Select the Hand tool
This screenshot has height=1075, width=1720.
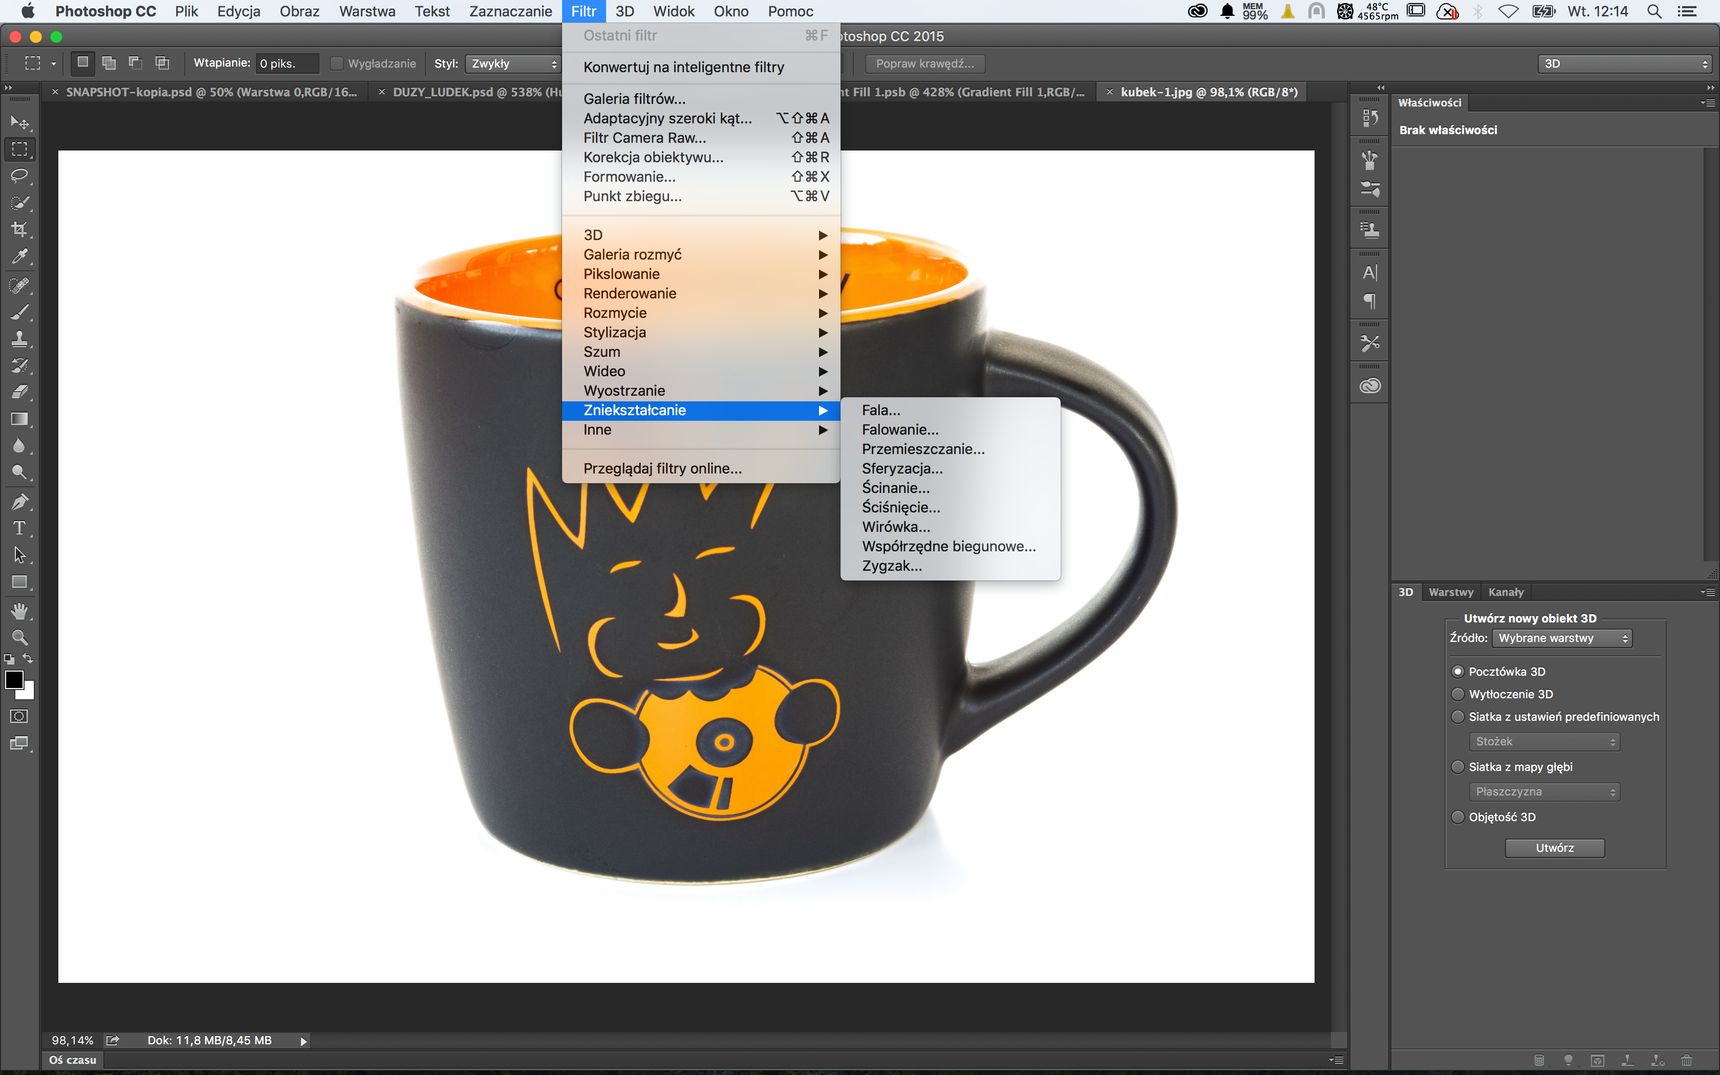[x=19, y=610]
